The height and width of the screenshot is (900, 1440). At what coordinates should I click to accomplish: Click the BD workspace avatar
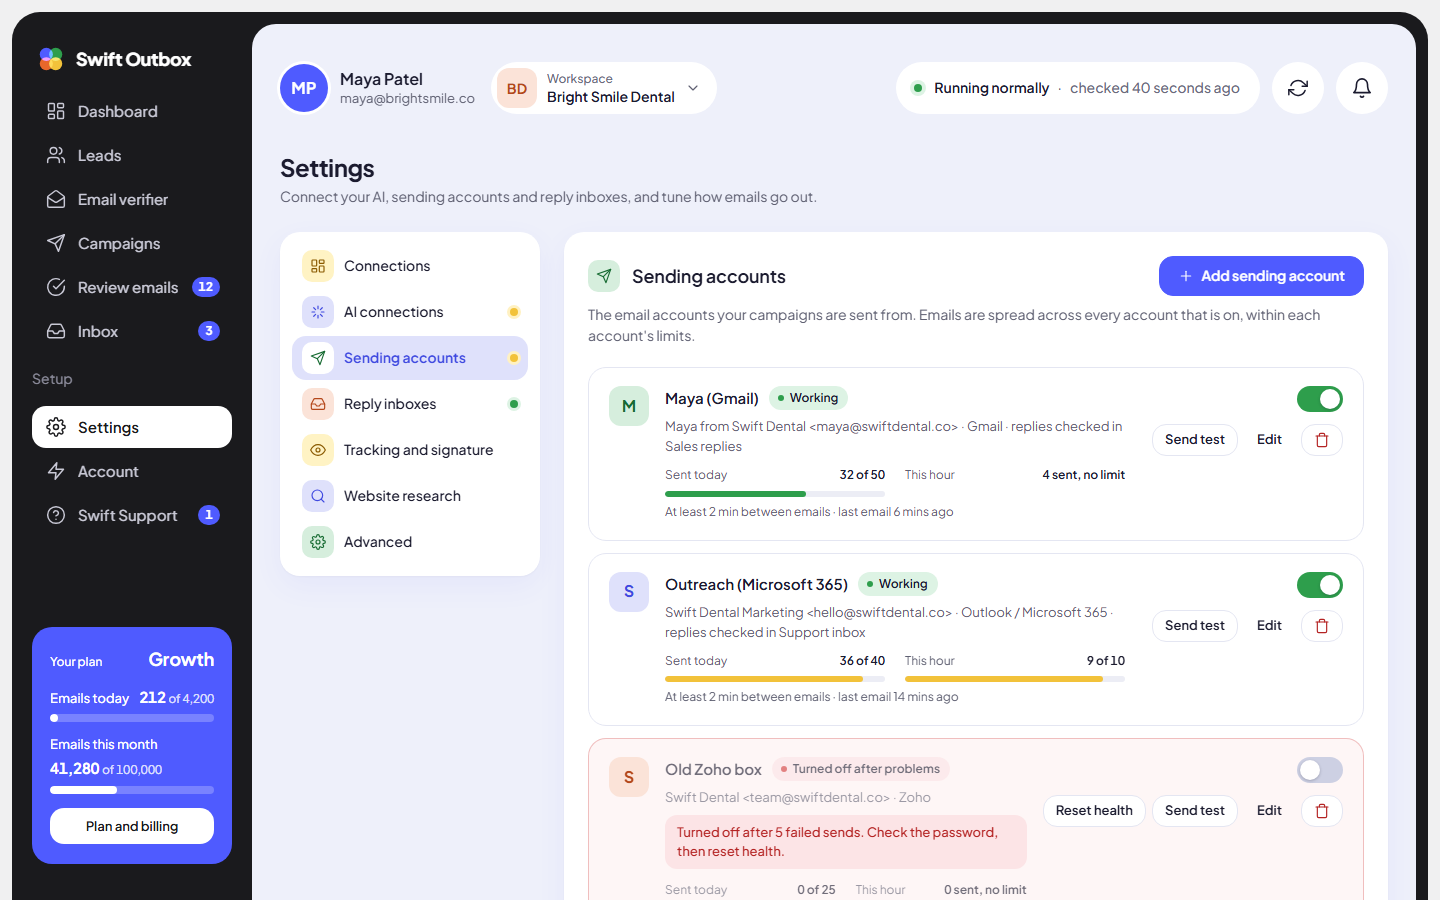point(517,88)
